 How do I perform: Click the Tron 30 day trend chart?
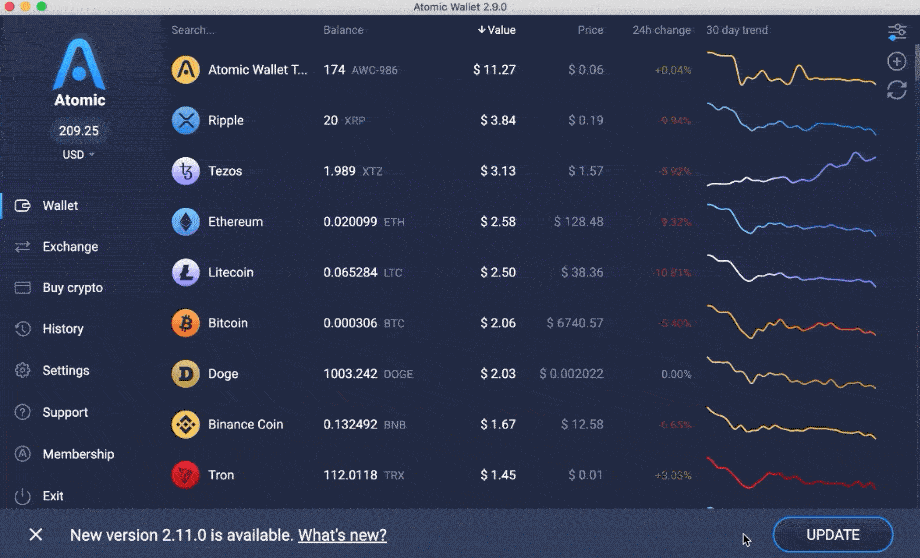(x=791, y=473)
